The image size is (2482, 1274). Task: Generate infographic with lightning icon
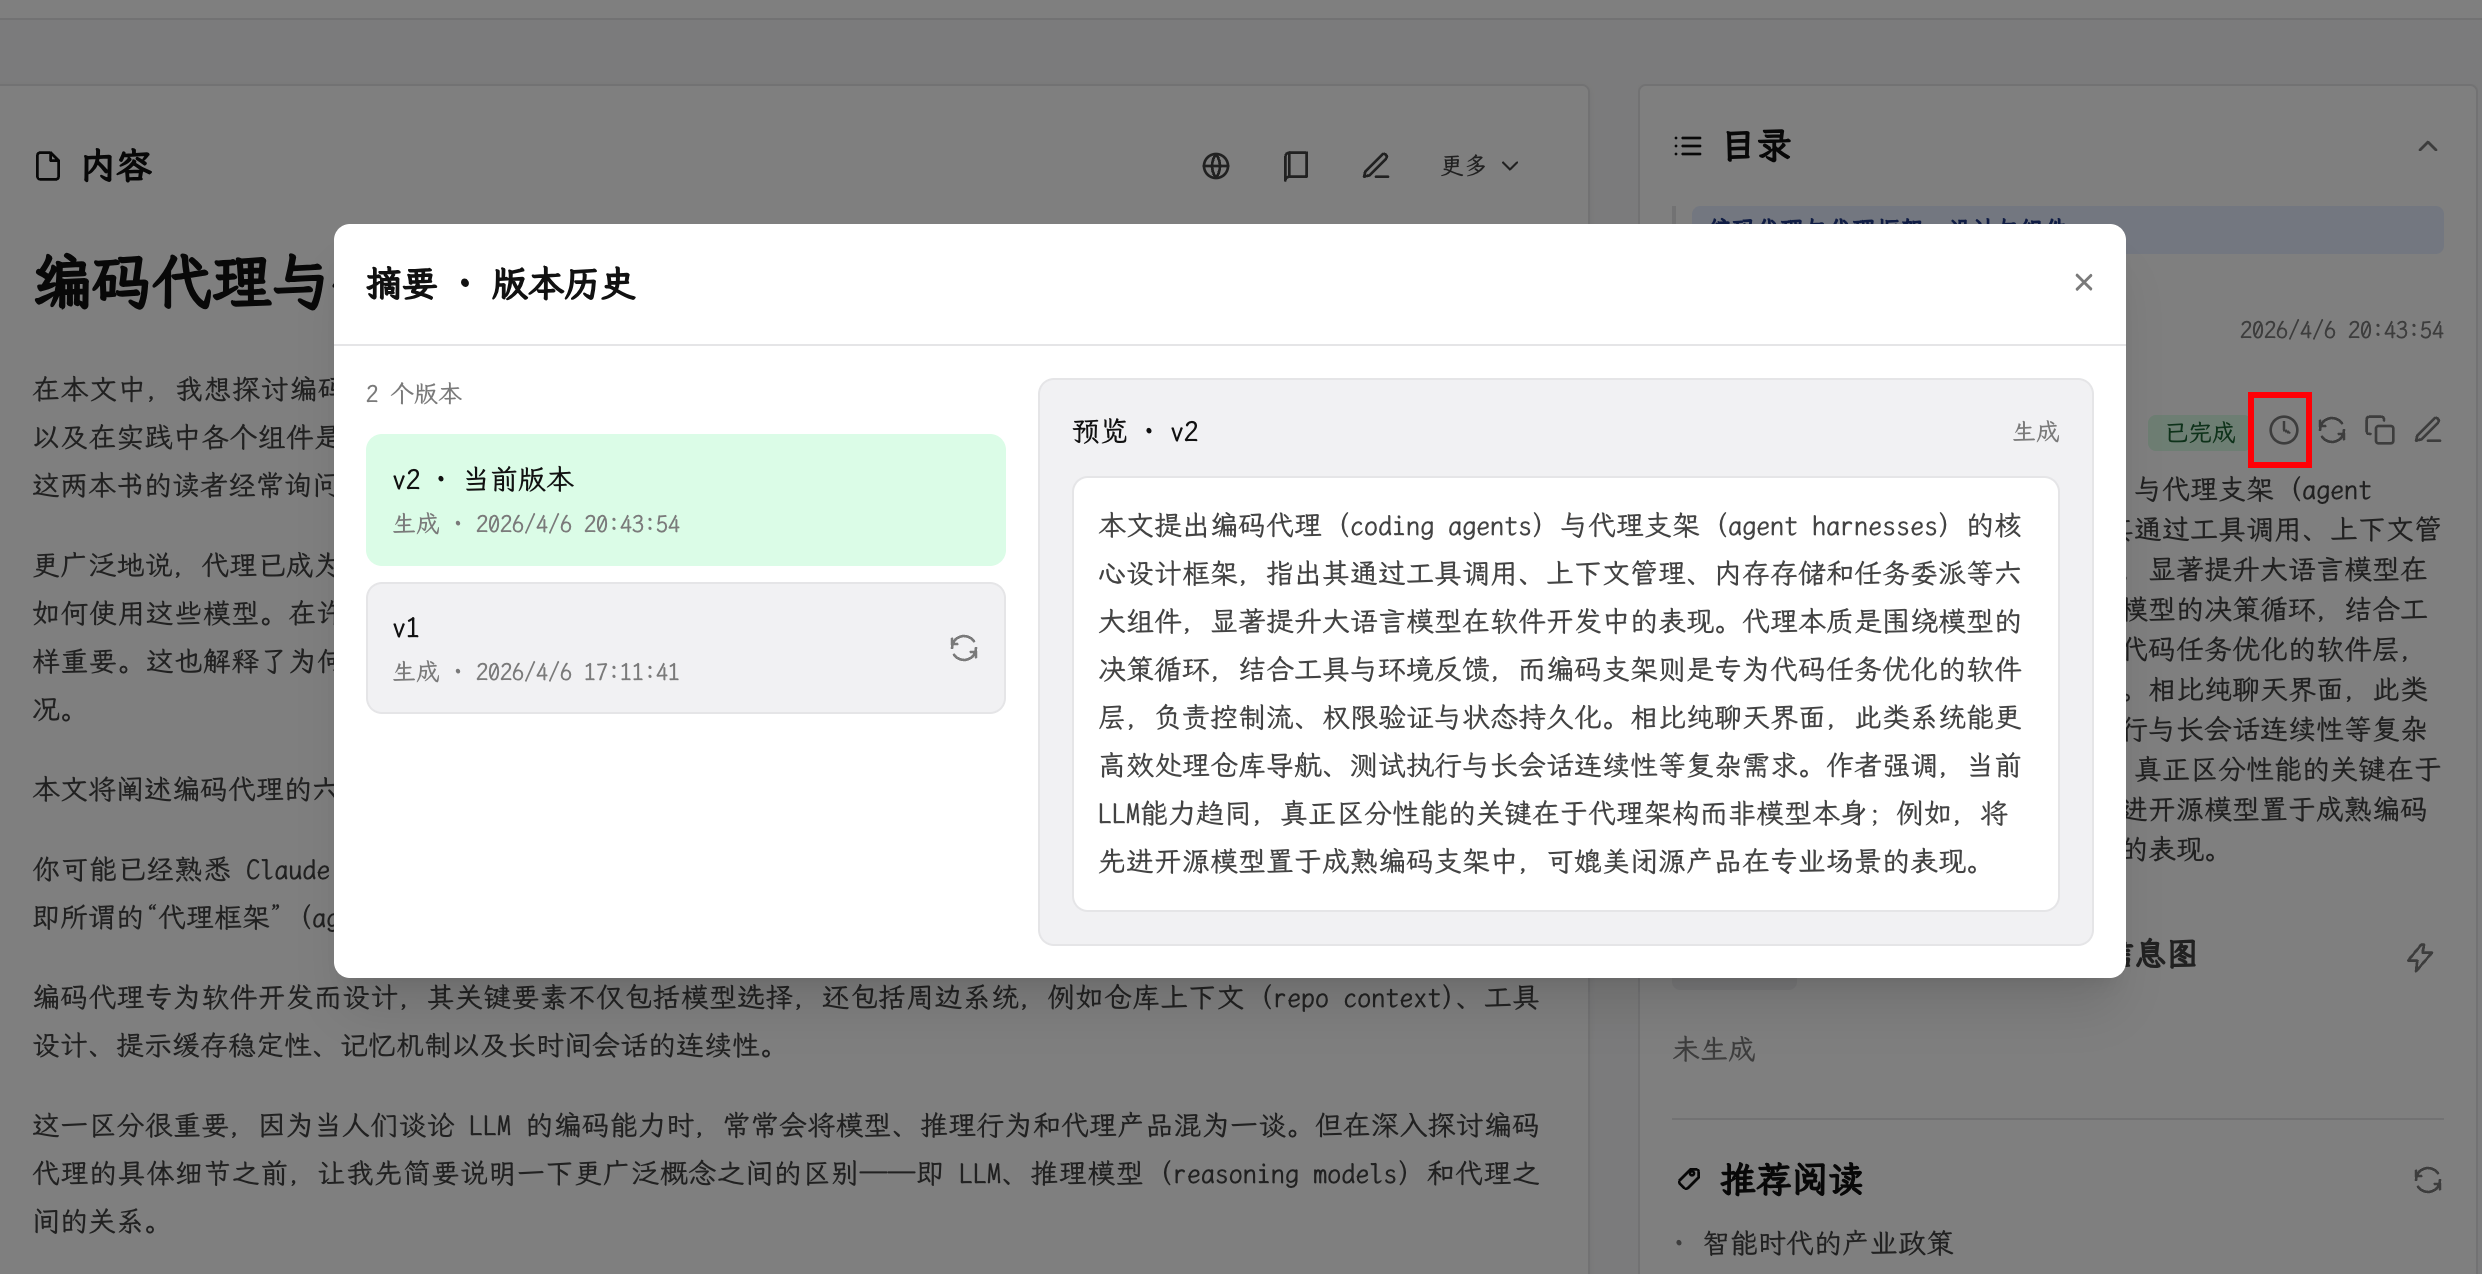click(x=2419, y=957)
